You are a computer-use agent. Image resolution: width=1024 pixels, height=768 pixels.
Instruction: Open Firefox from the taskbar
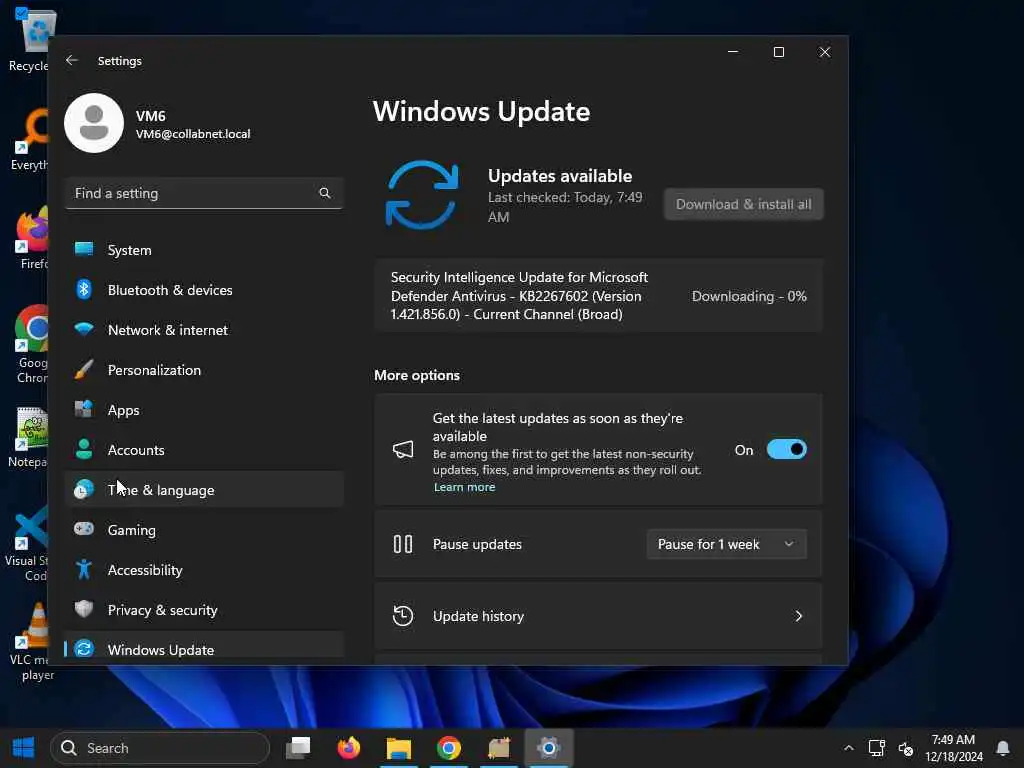[349, 747]
